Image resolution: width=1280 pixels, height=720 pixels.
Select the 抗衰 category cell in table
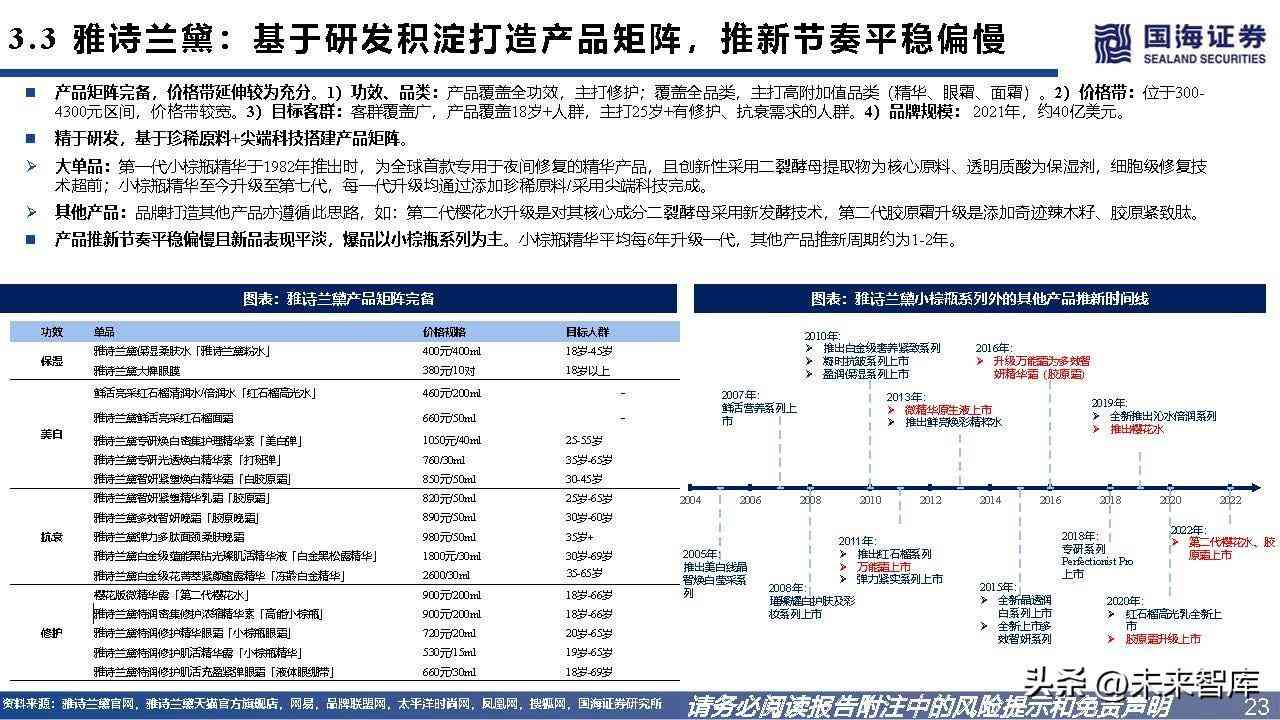[x=52, y=537]
